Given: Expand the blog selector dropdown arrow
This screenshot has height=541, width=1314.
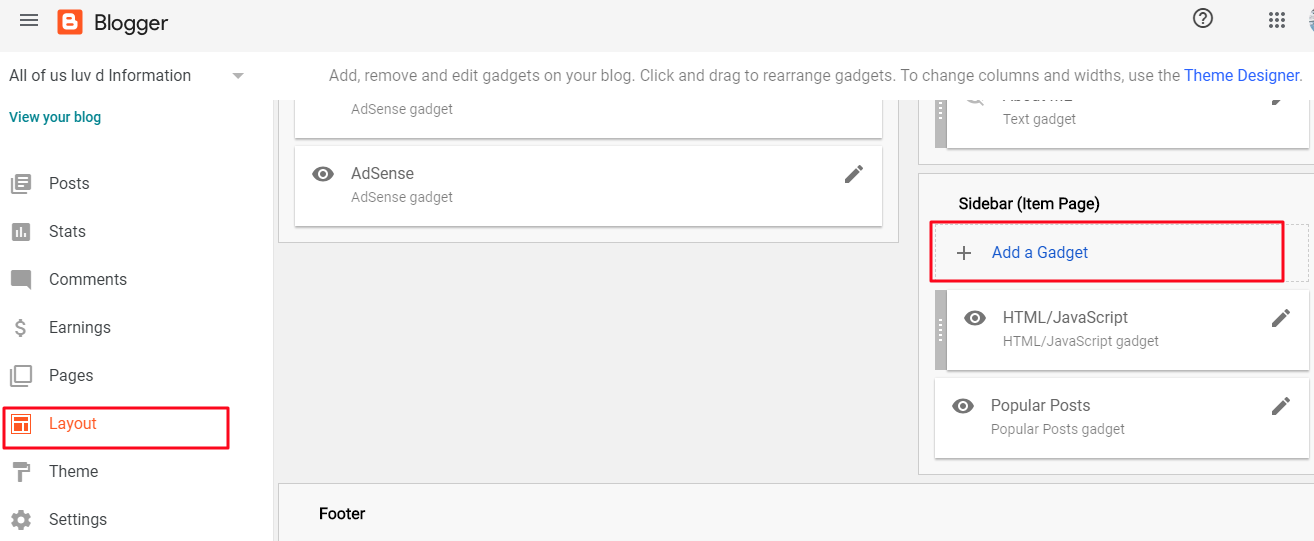Looking at the screenshot, I should click(x=238, y=76).
